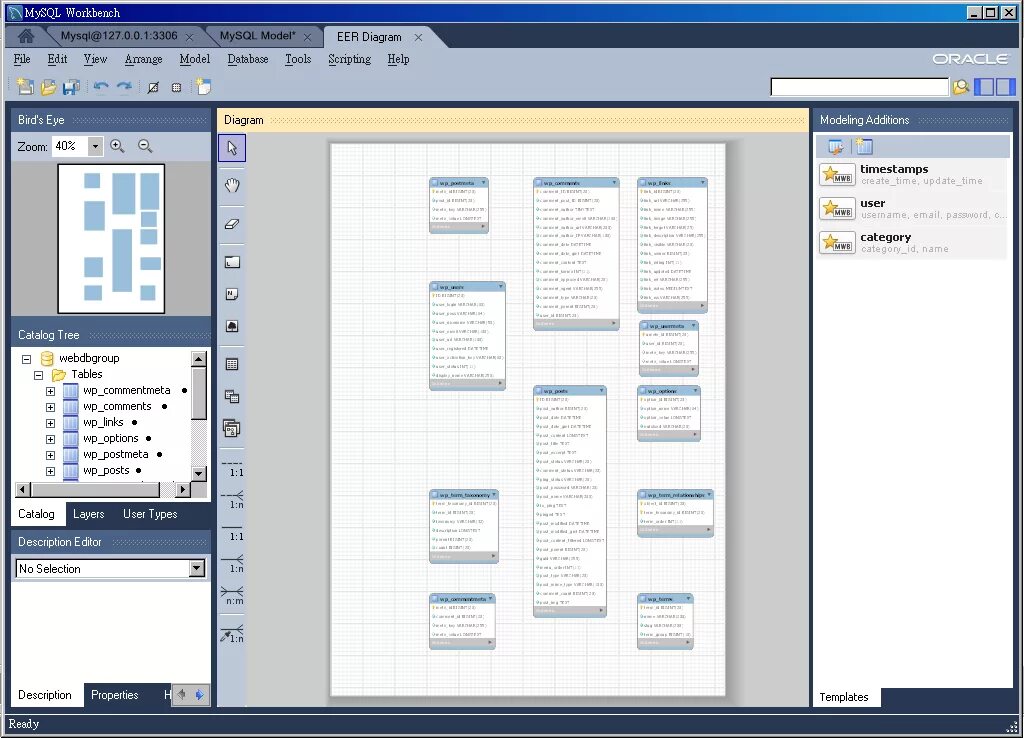Switch to MySQL Model* tab
The width and height of the screenshot is (1024, 738).
point(257,36)
